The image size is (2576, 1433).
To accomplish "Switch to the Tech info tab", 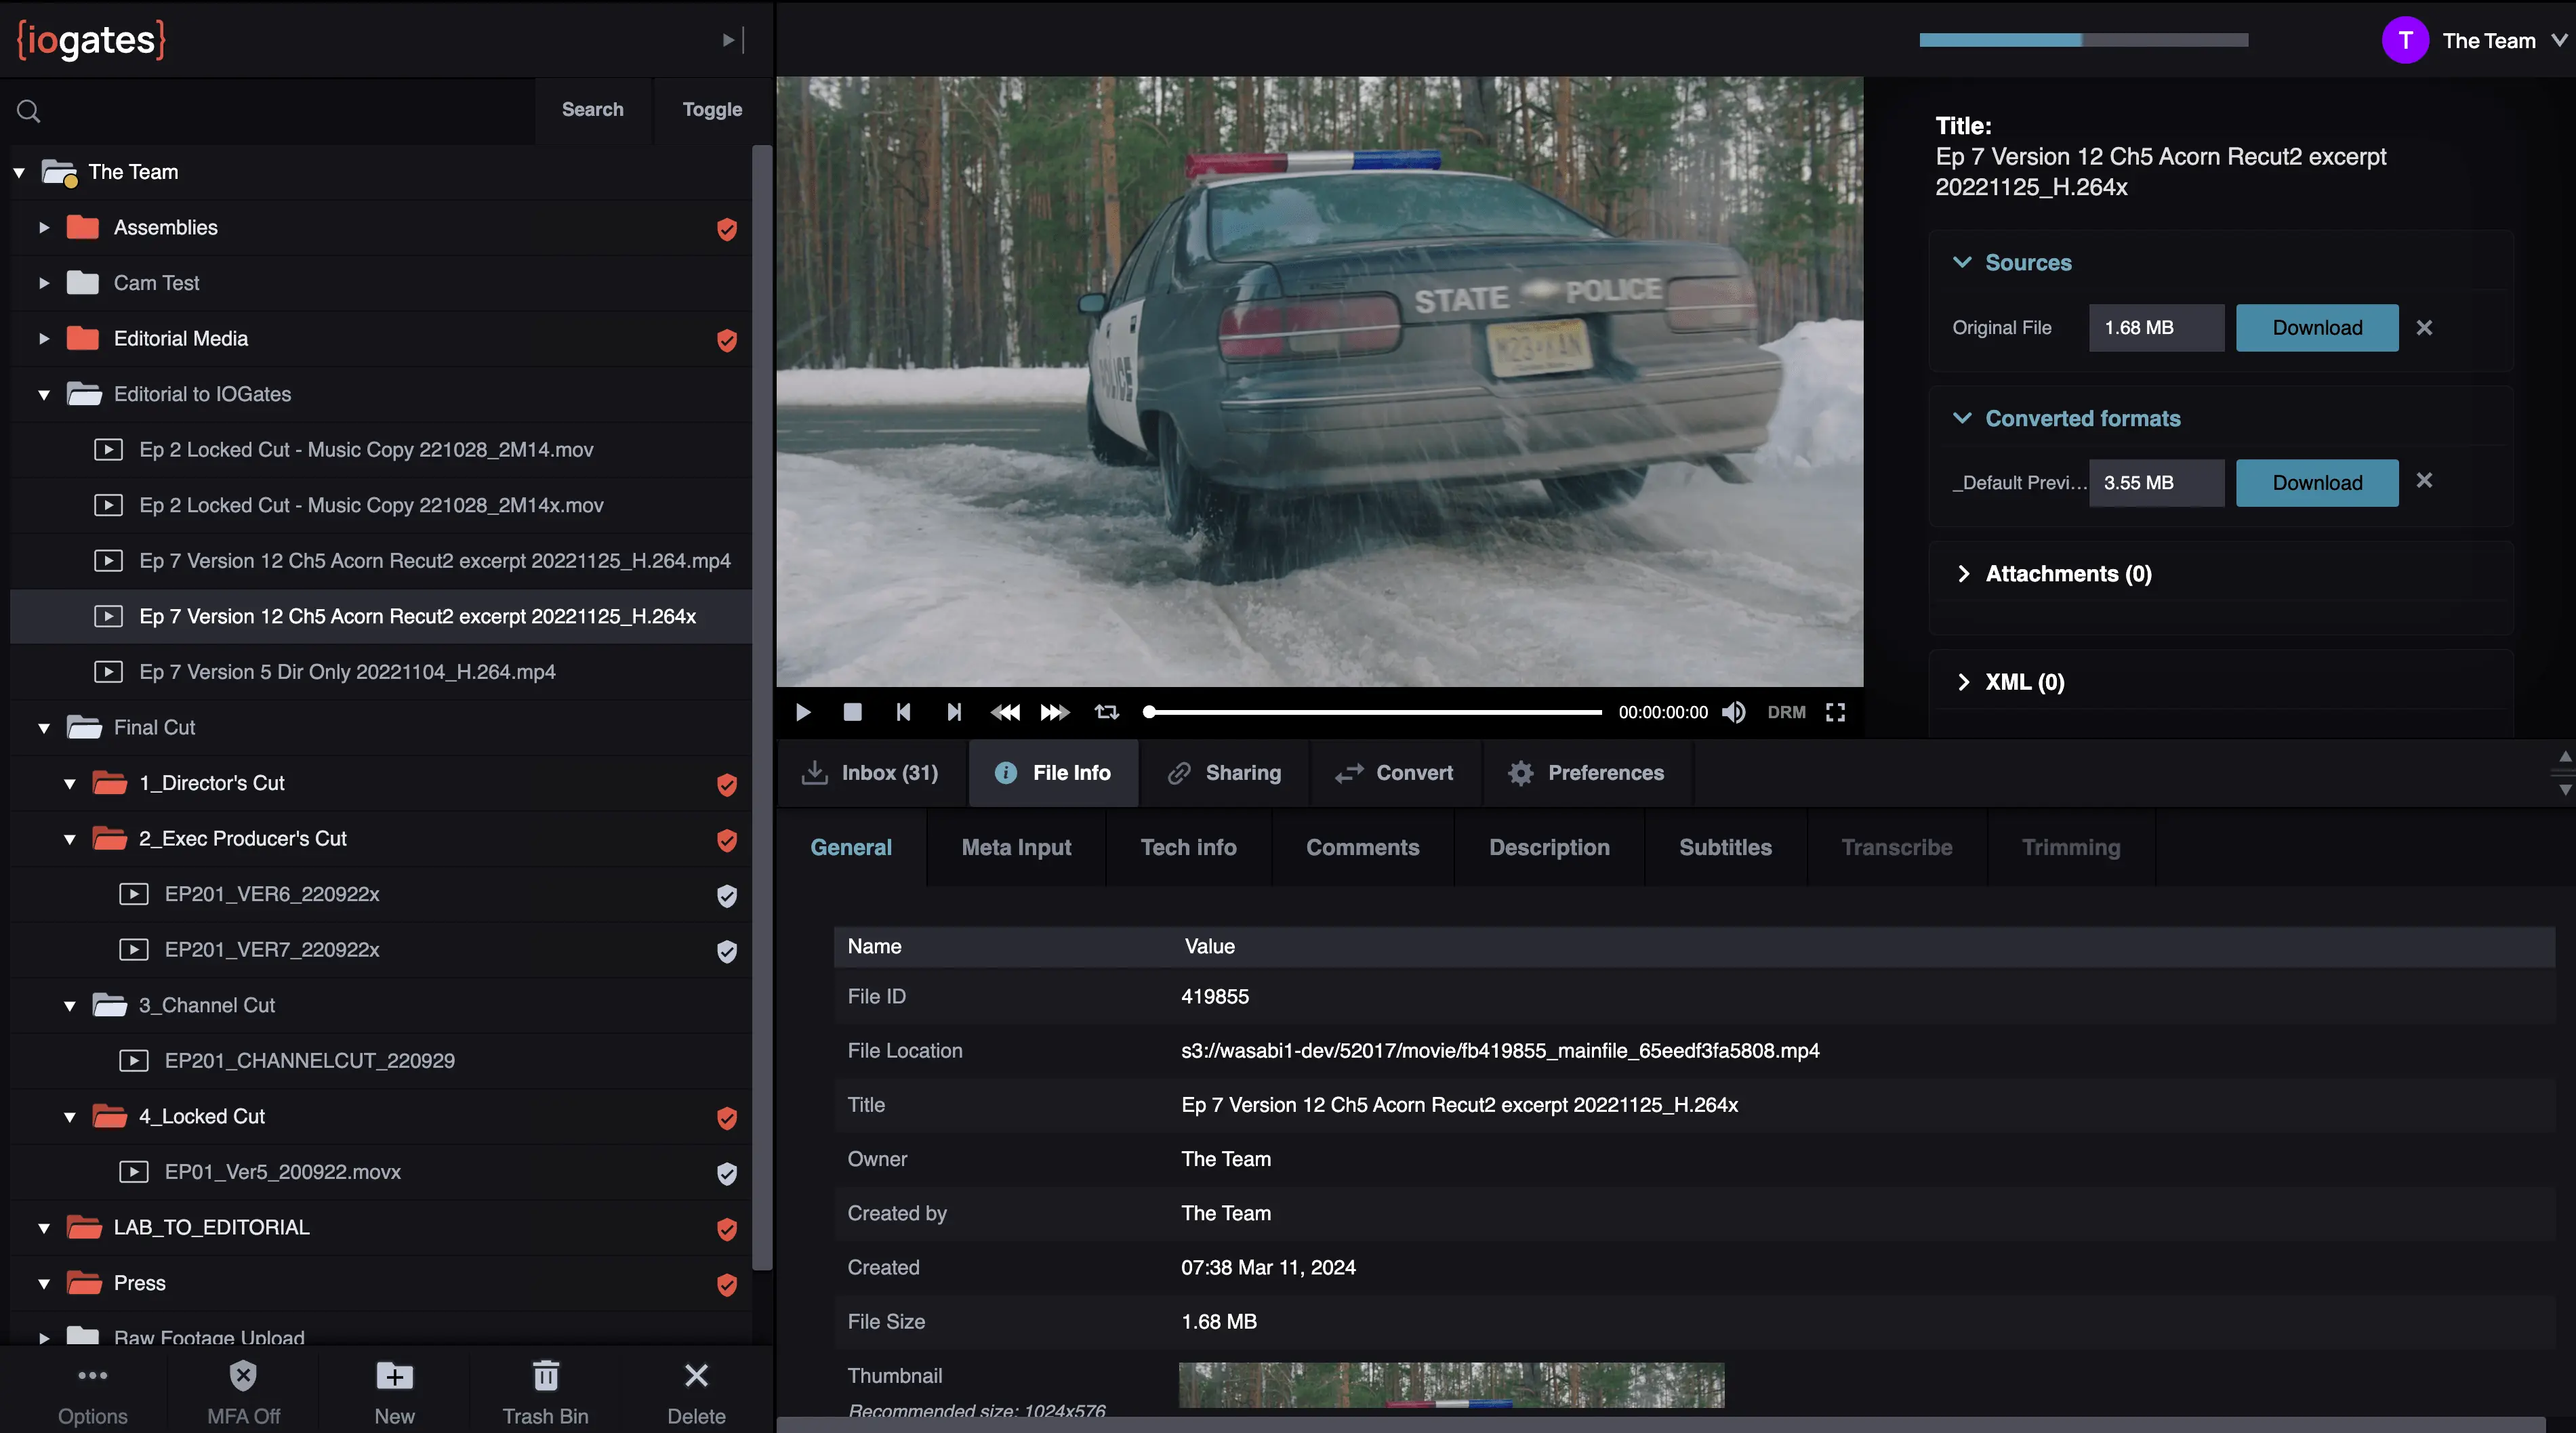I will (1188, 848).
